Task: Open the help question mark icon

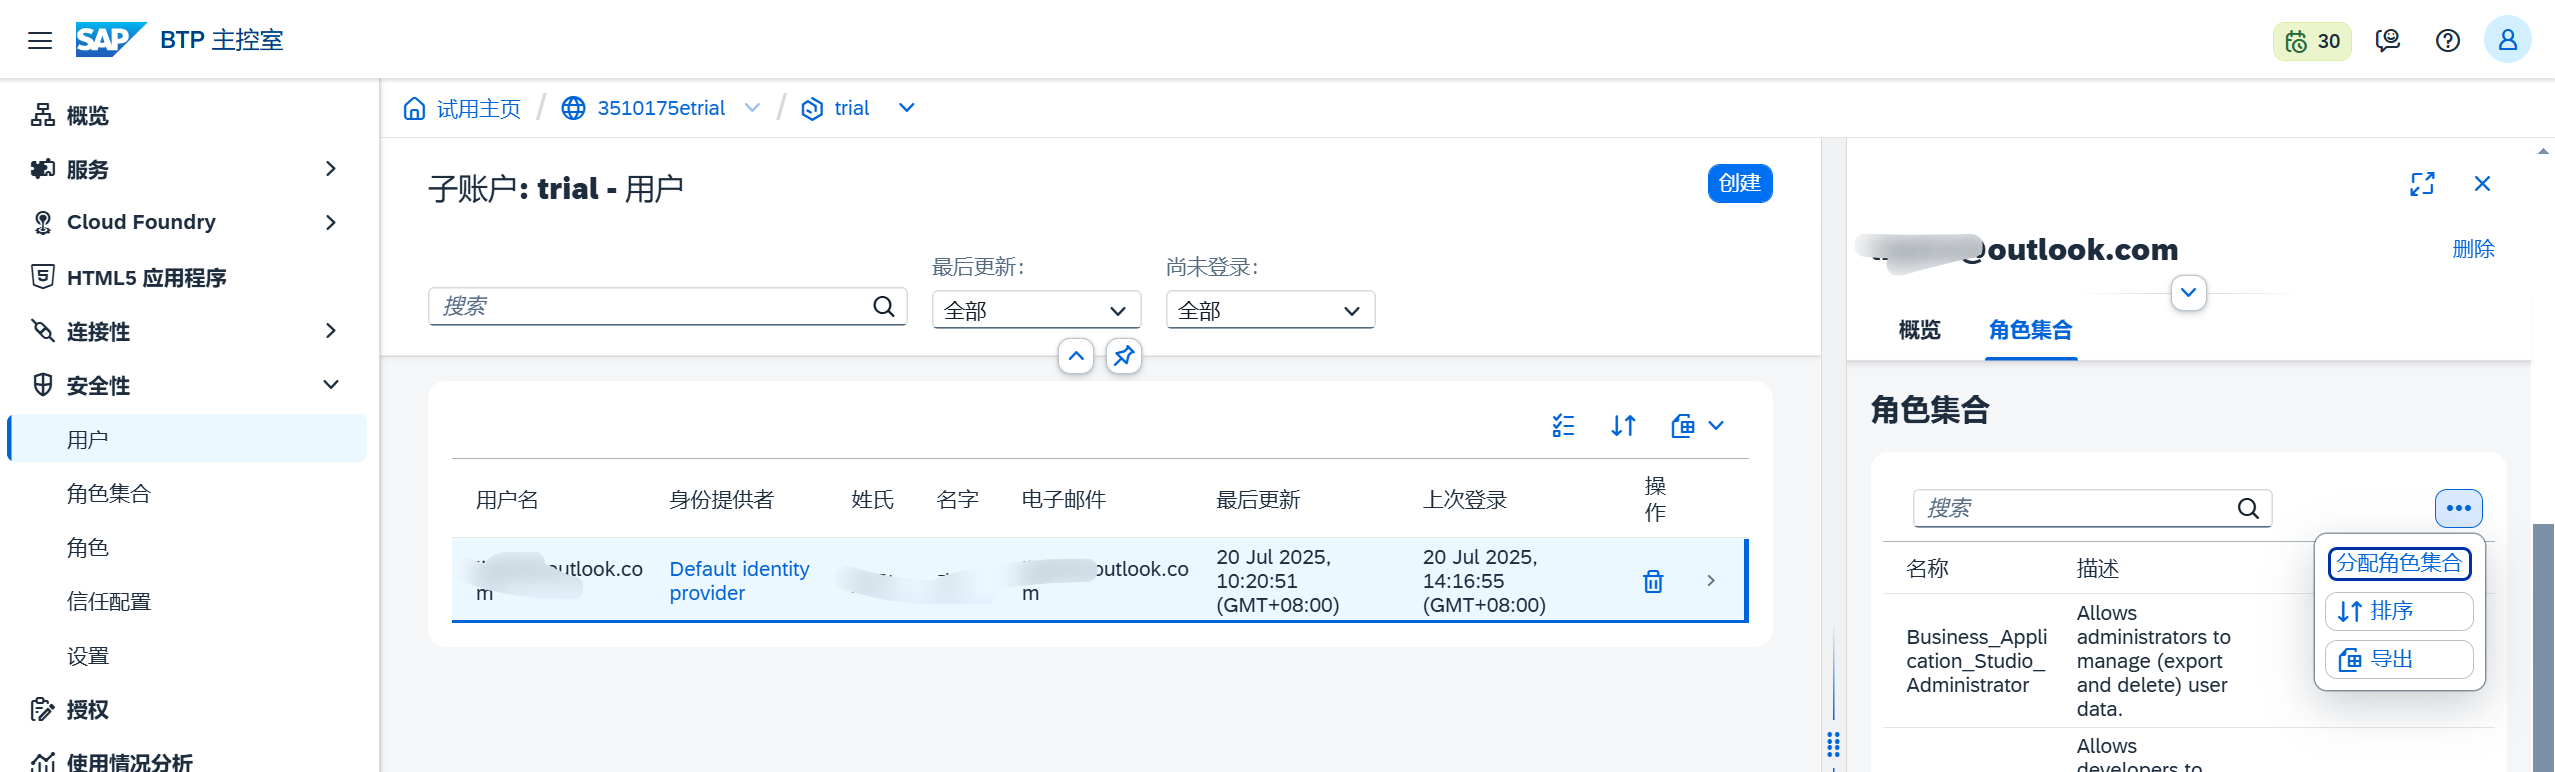Action: [x=2448, y=41]
